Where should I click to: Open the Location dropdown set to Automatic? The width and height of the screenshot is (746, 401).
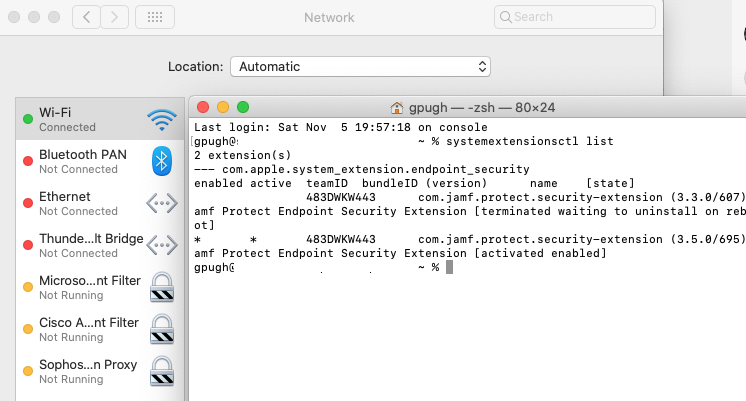360,67
